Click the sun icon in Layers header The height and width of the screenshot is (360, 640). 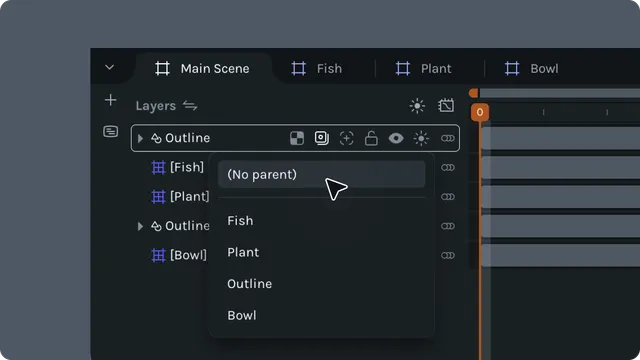coord(417,106)
